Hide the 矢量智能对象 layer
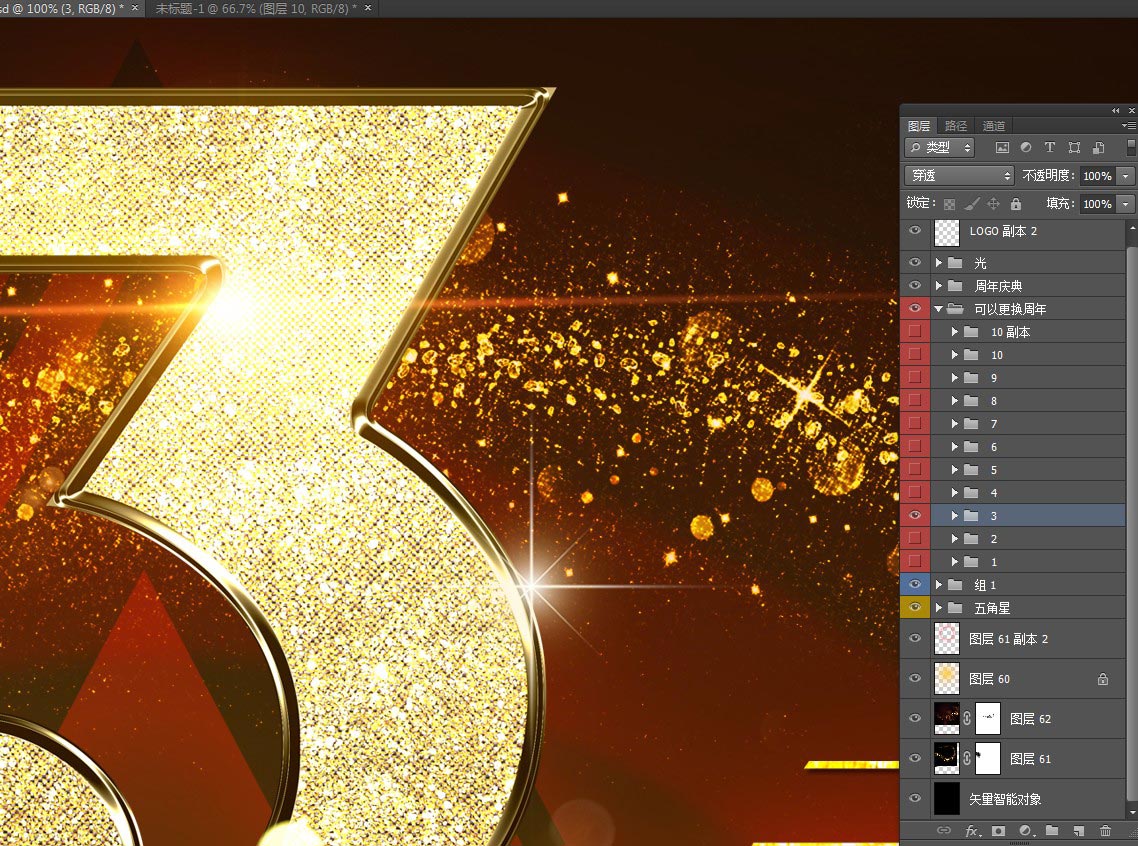1138x846 pixels. pos(915,798)
